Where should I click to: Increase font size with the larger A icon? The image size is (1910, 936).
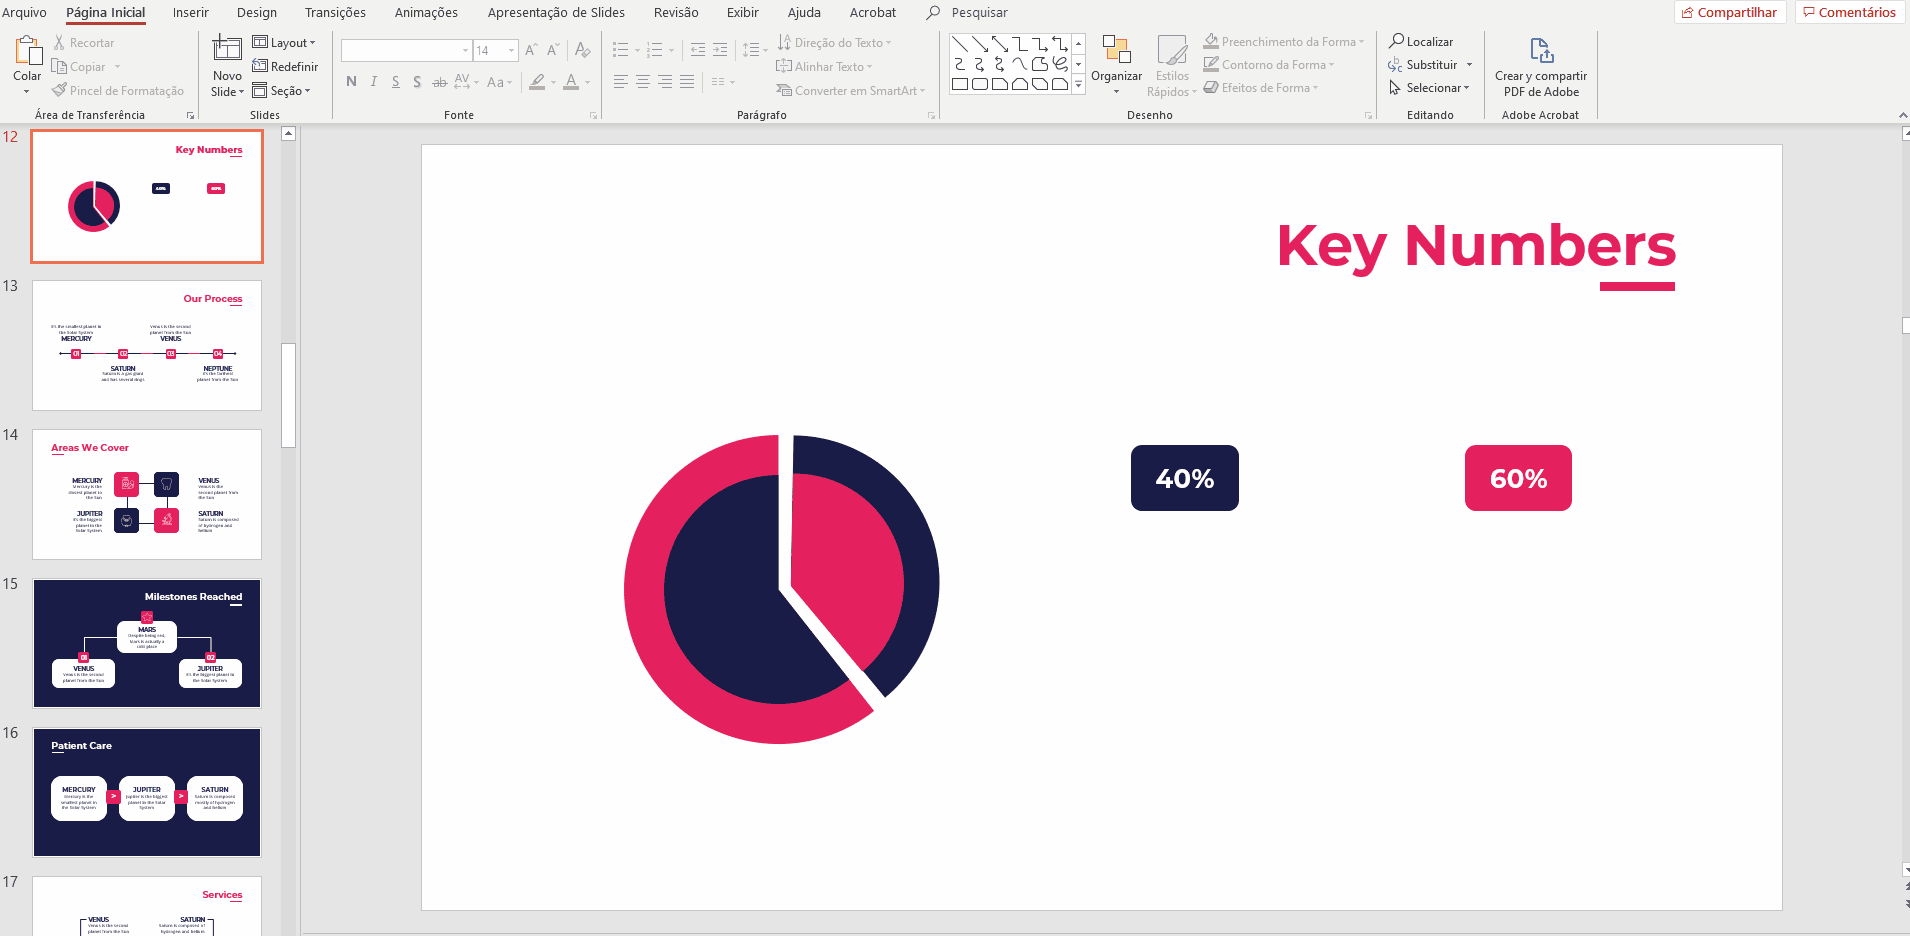[531, 50]
